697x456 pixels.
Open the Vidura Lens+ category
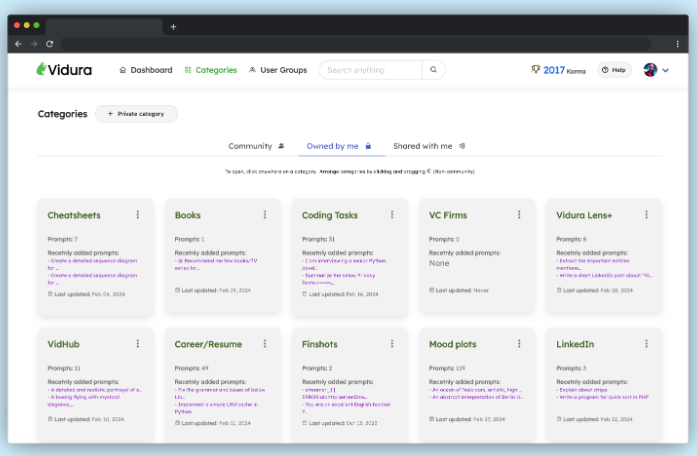604,255
